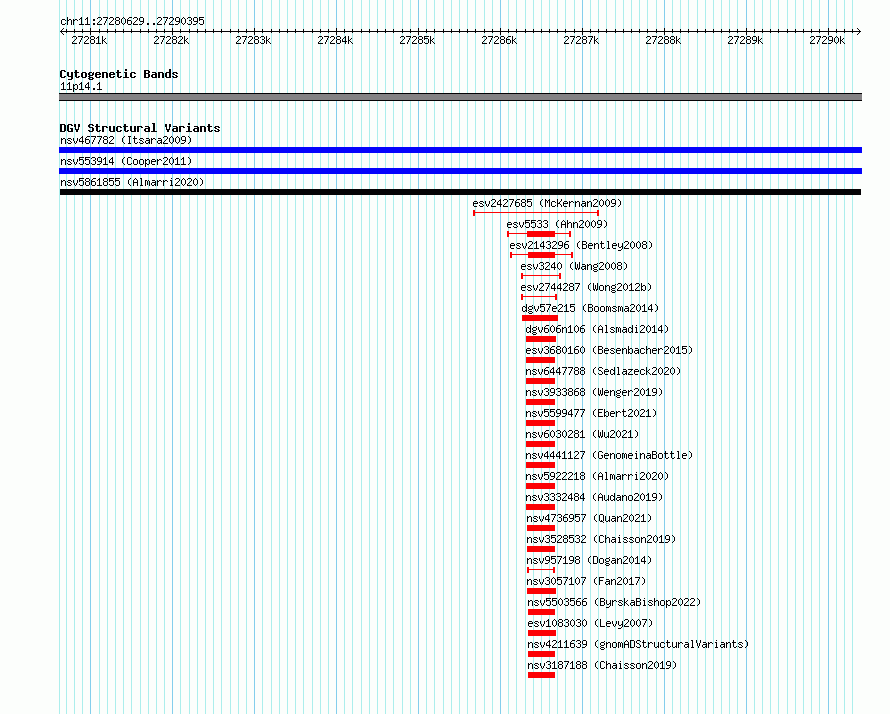This screenshot has height=714, width=890.
Task: Click the 27288k ruler tick label
Action: pos(663,40)
